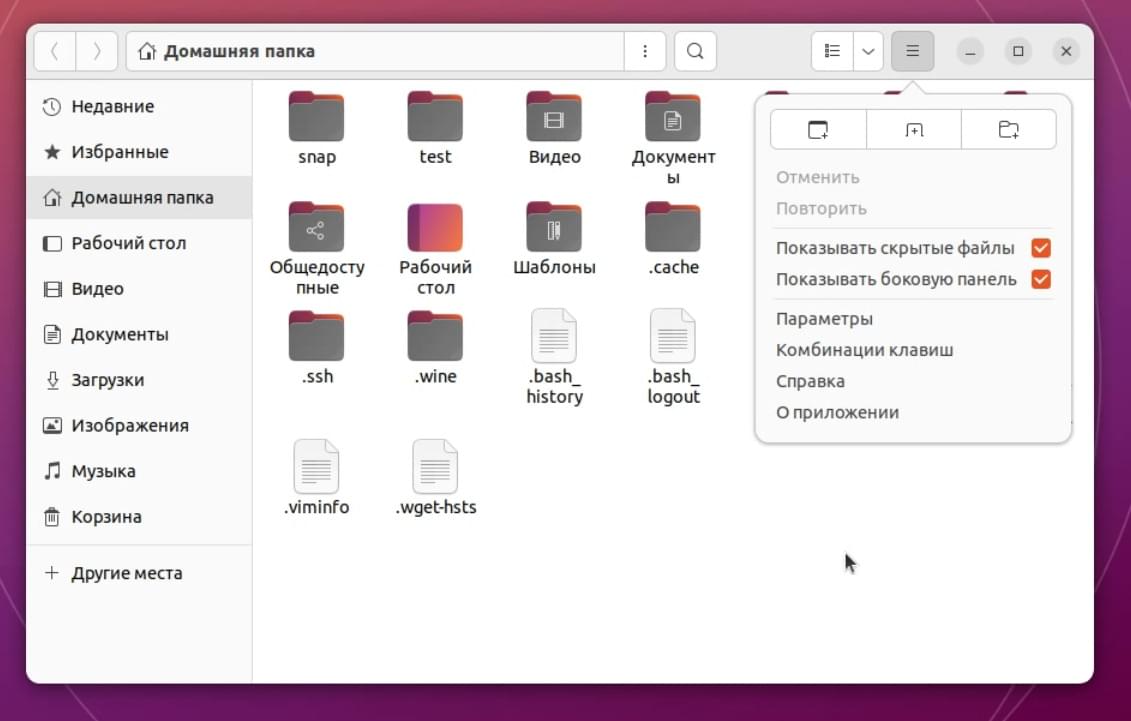
Task: Close the file manager window
Action: point(1066,51)
